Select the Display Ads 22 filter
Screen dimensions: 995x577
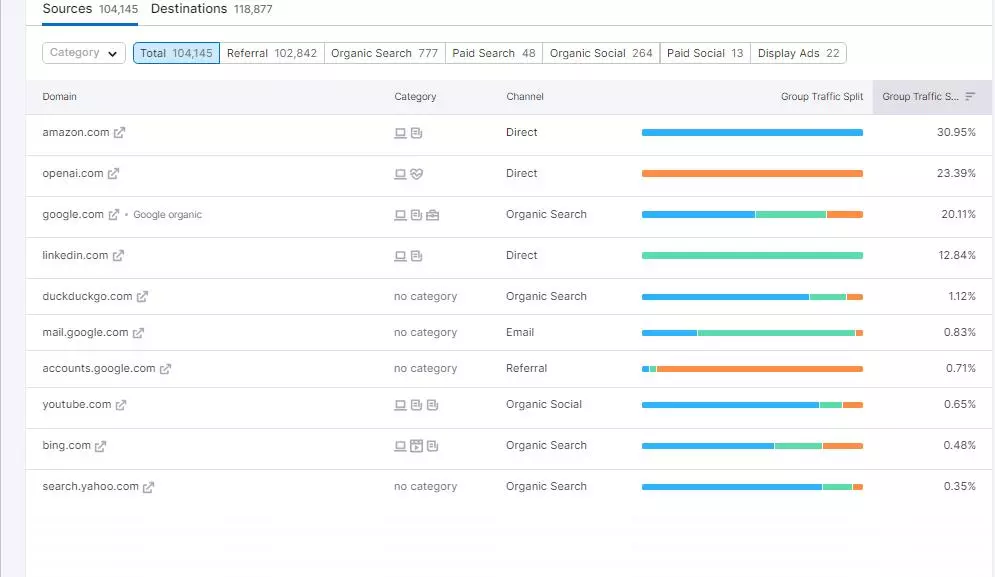(798, 53)
